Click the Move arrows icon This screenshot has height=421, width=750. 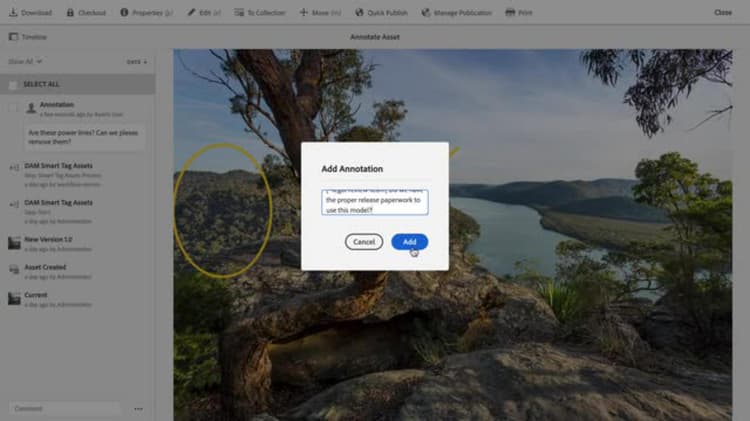(304, 12)
